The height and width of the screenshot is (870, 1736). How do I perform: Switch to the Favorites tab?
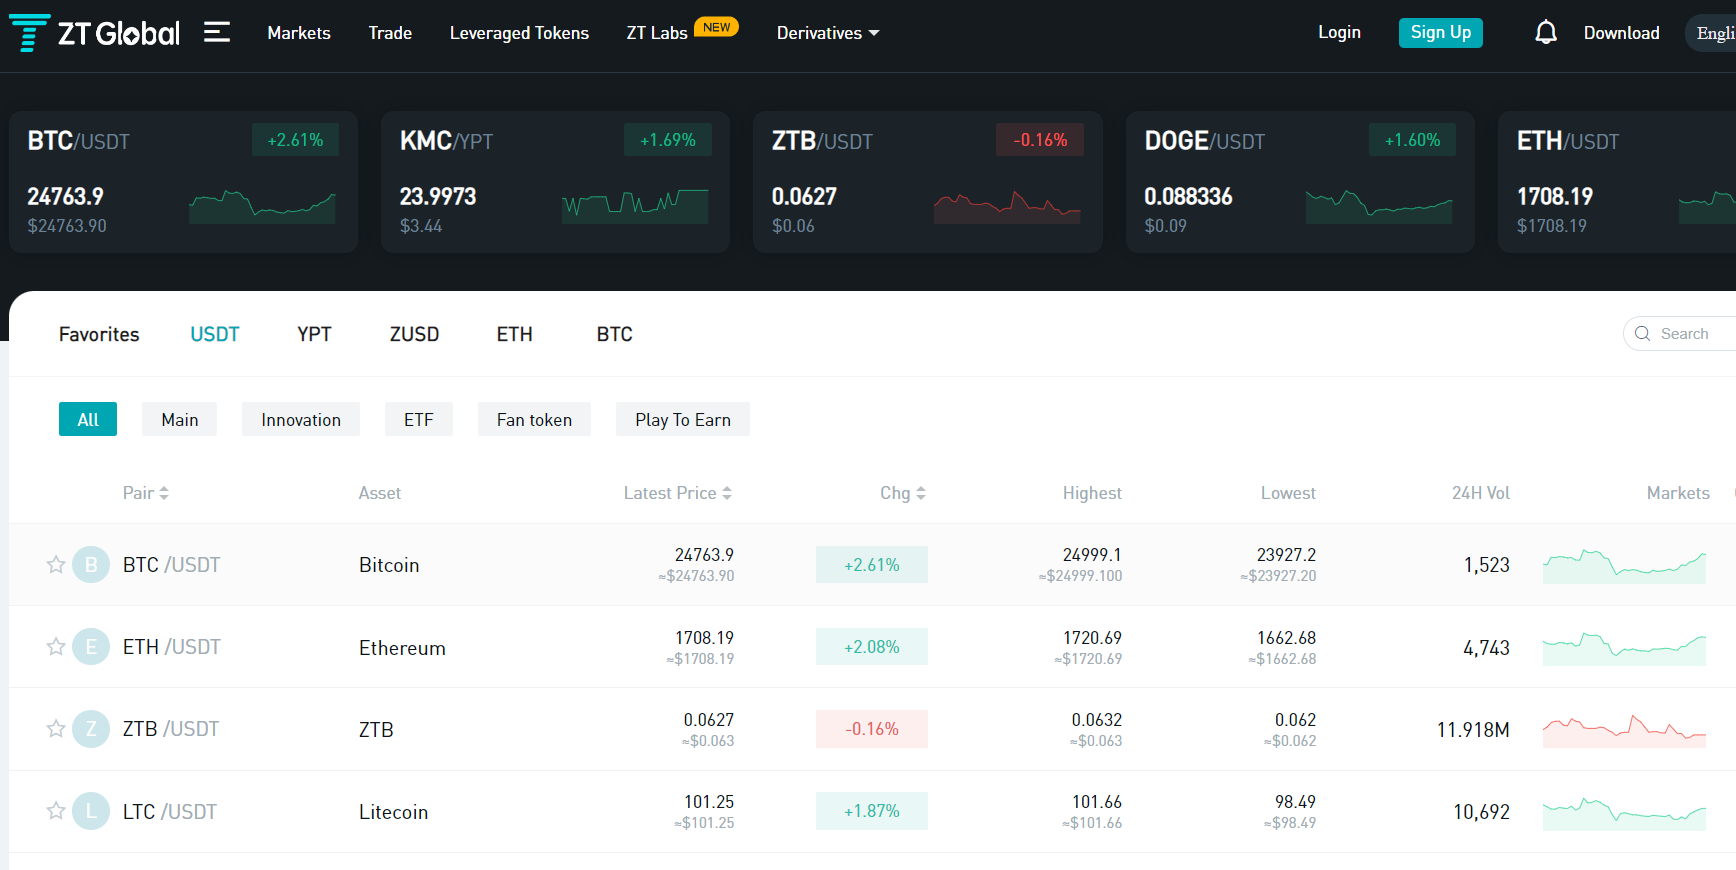tap(99, 334)
